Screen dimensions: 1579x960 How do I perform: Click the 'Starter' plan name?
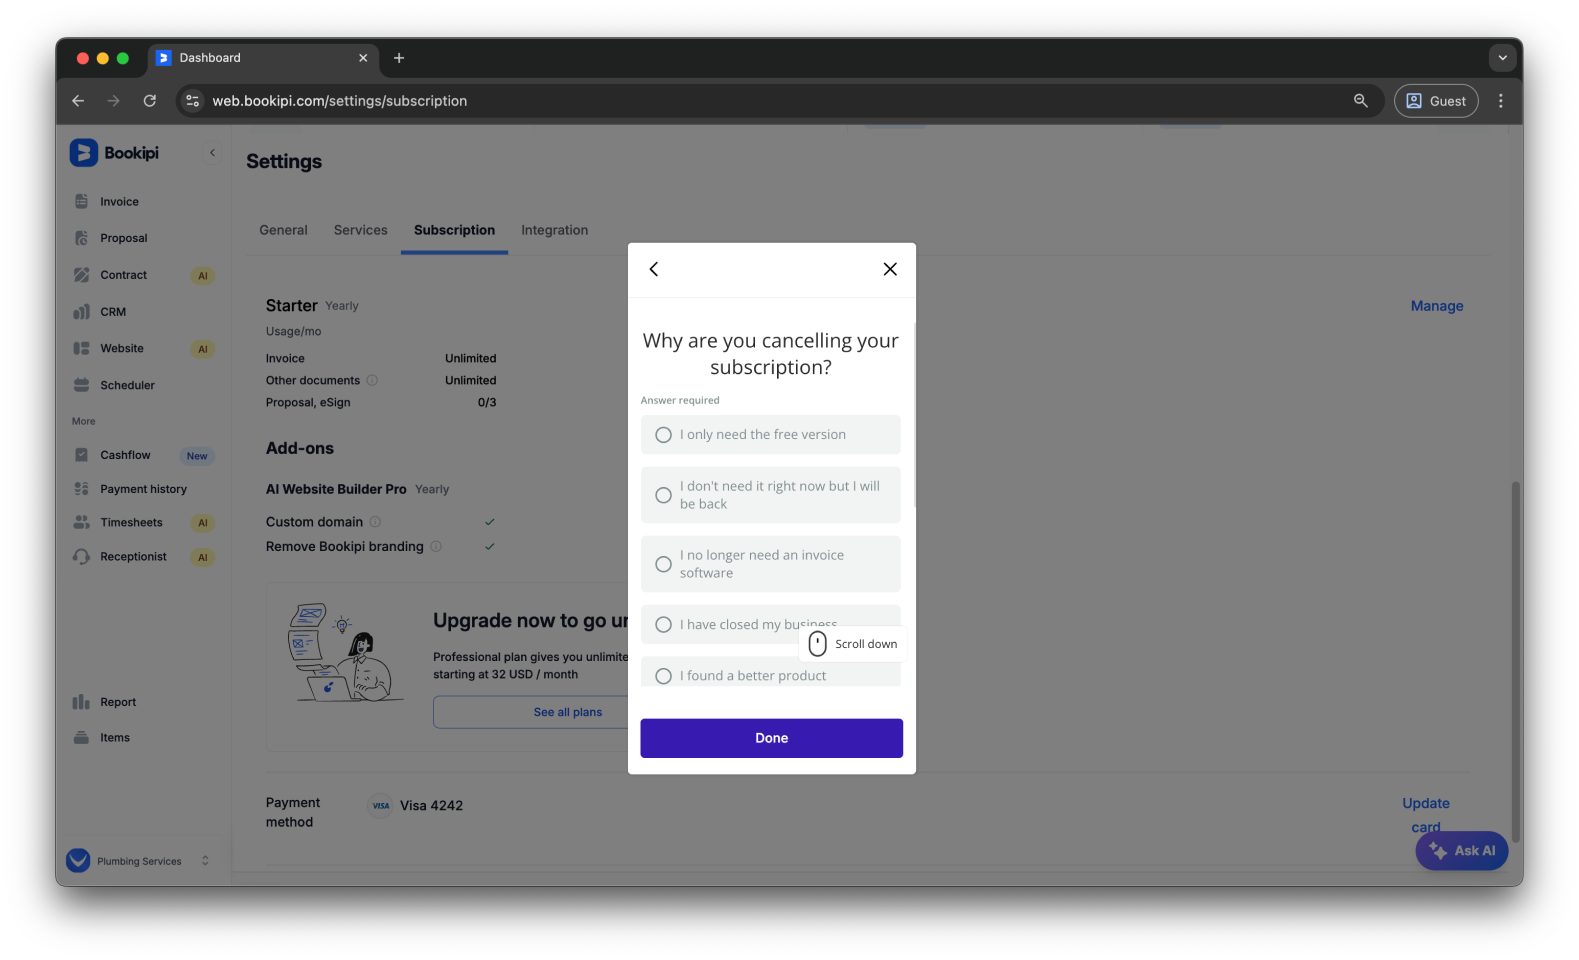292,306
